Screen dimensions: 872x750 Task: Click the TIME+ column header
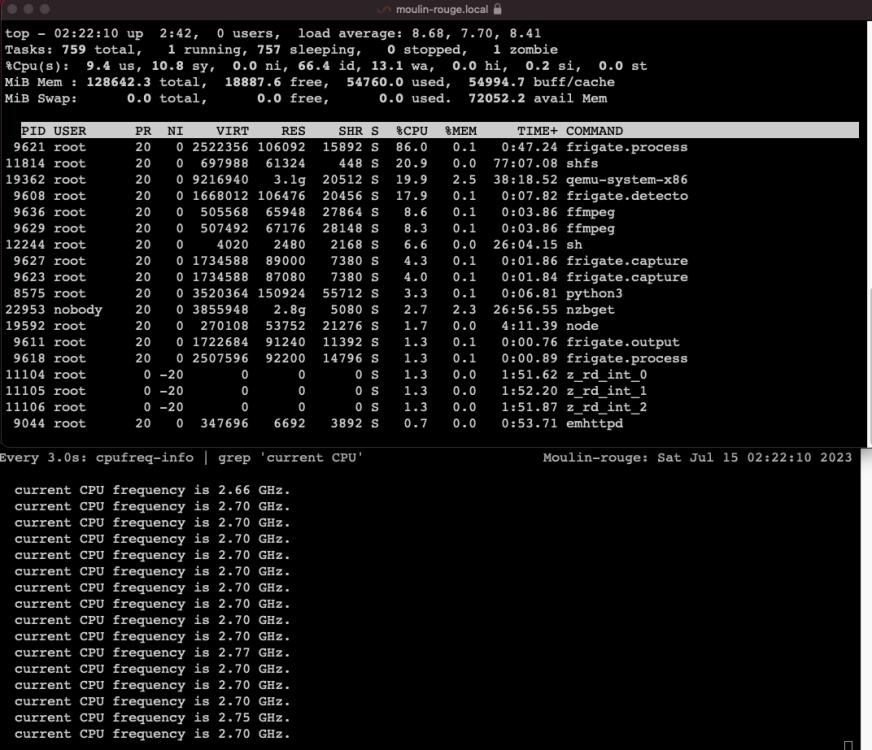(537, 131)
